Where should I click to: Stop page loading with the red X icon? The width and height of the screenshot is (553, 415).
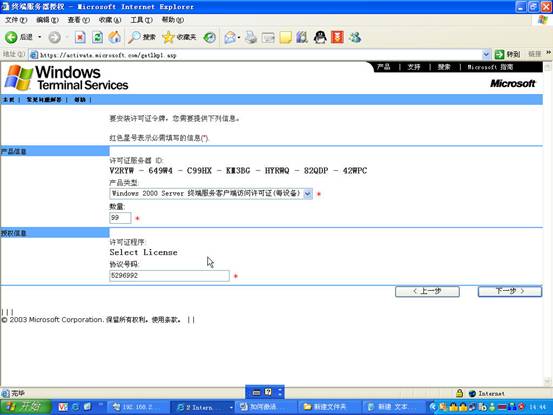pos(80,37)
